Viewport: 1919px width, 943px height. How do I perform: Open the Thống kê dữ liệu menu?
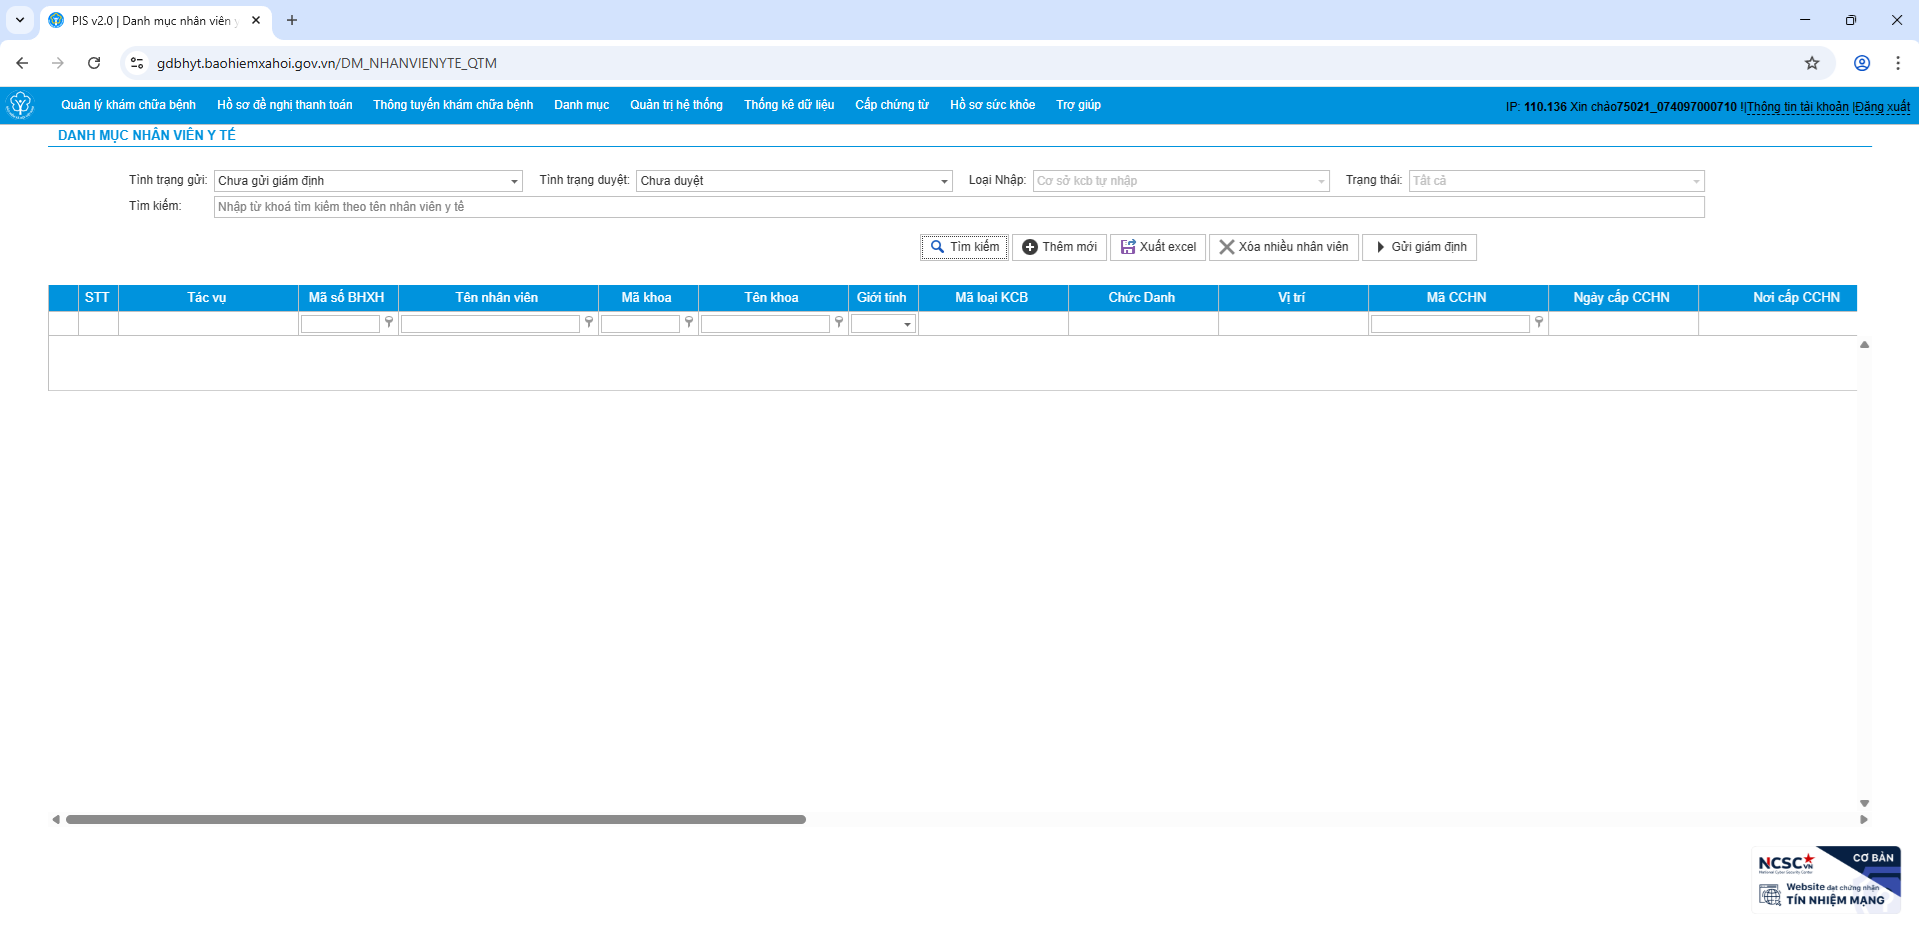[x=789, y=105]
